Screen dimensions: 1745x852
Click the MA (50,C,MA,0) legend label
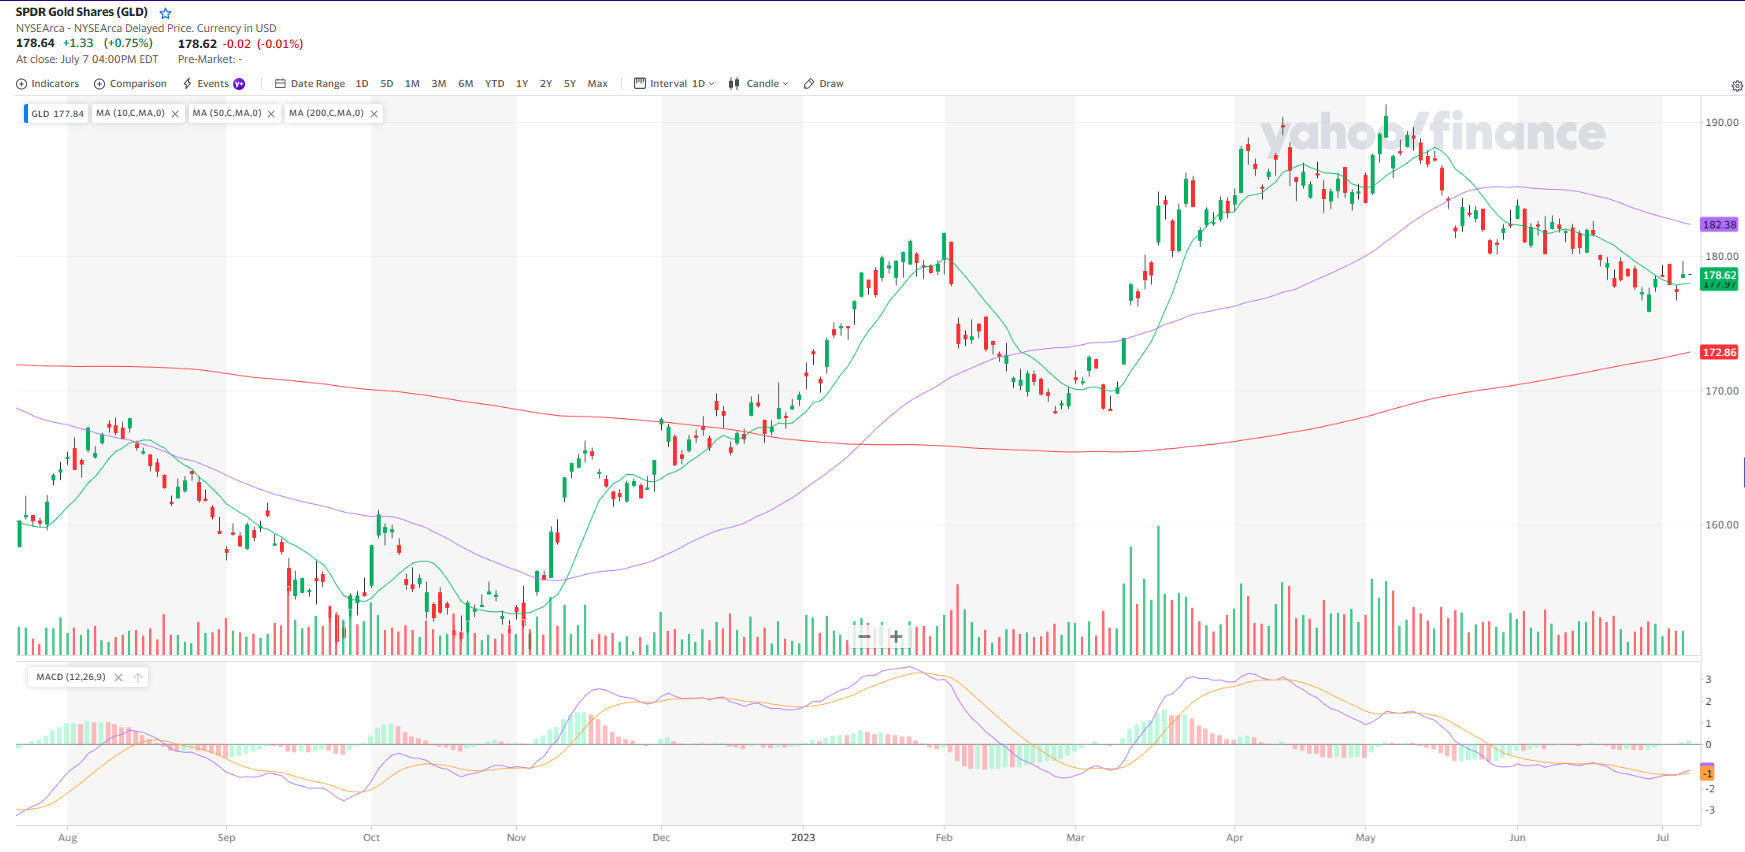pos(227,113)
